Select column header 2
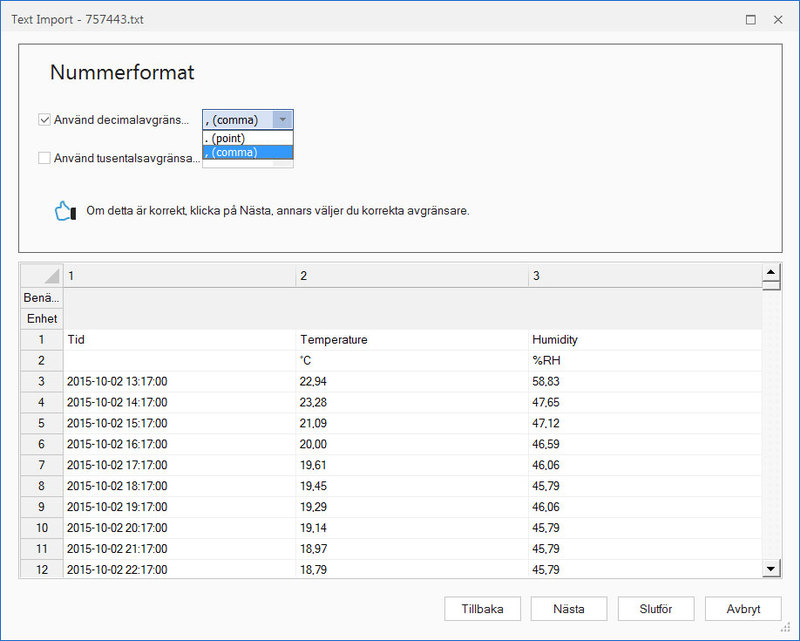 point(412,276)
